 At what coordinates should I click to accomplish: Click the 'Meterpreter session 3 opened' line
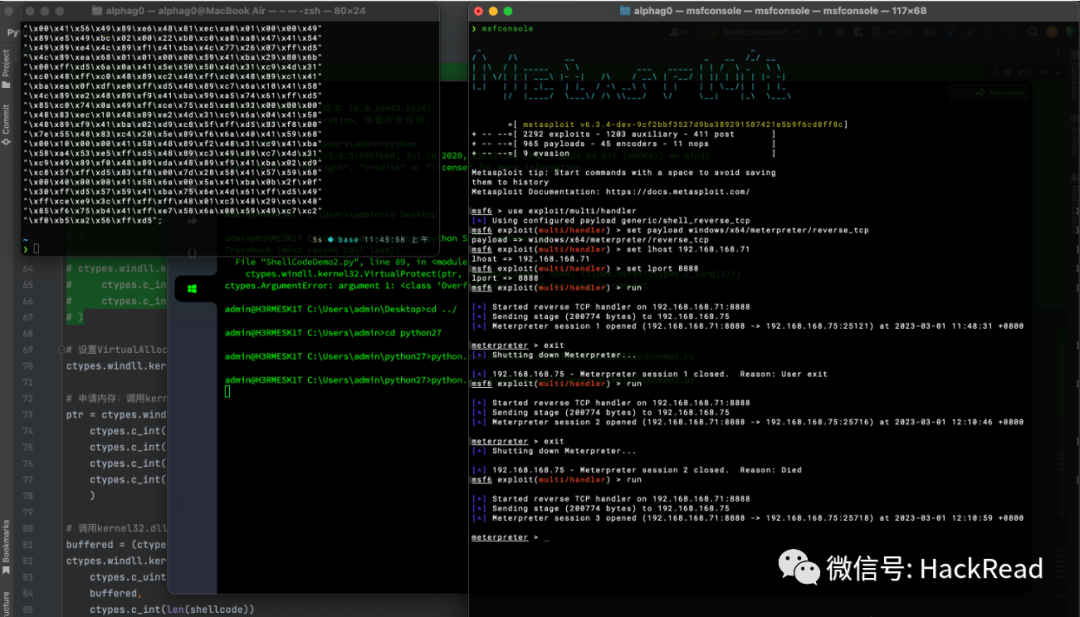[x=747, y=518]
